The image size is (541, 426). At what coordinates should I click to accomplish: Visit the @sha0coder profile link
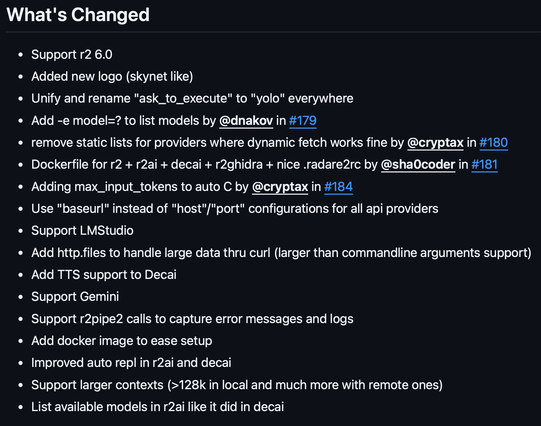click(x=418, y=165)
